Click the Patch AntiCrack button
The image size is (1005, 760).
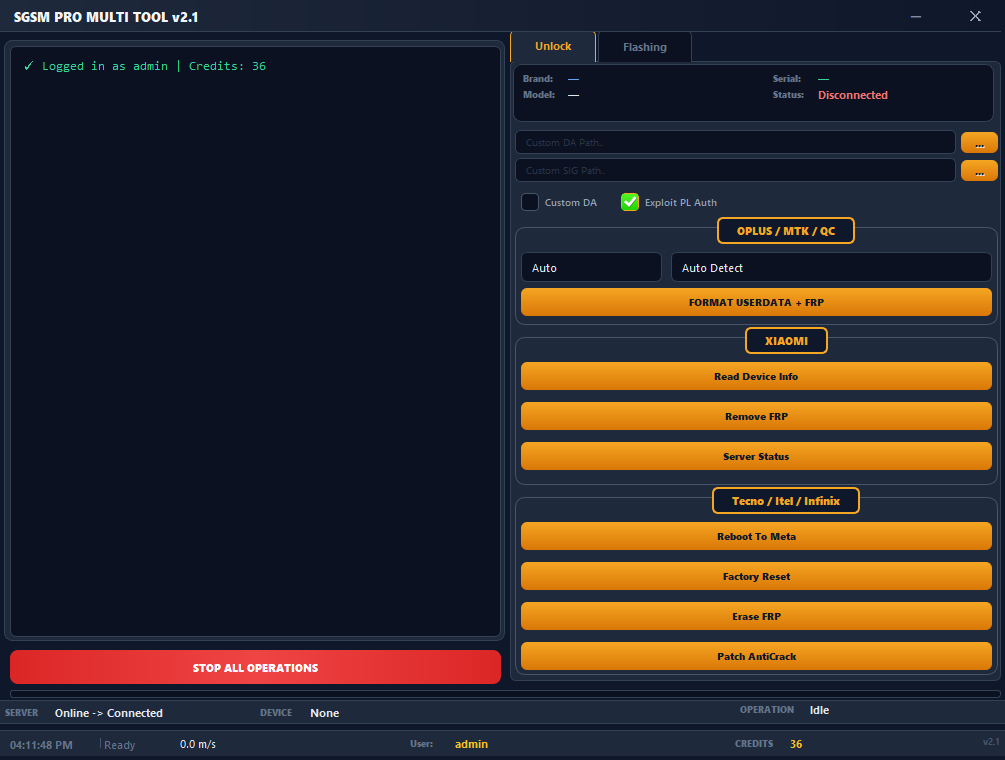click(756, 656)
